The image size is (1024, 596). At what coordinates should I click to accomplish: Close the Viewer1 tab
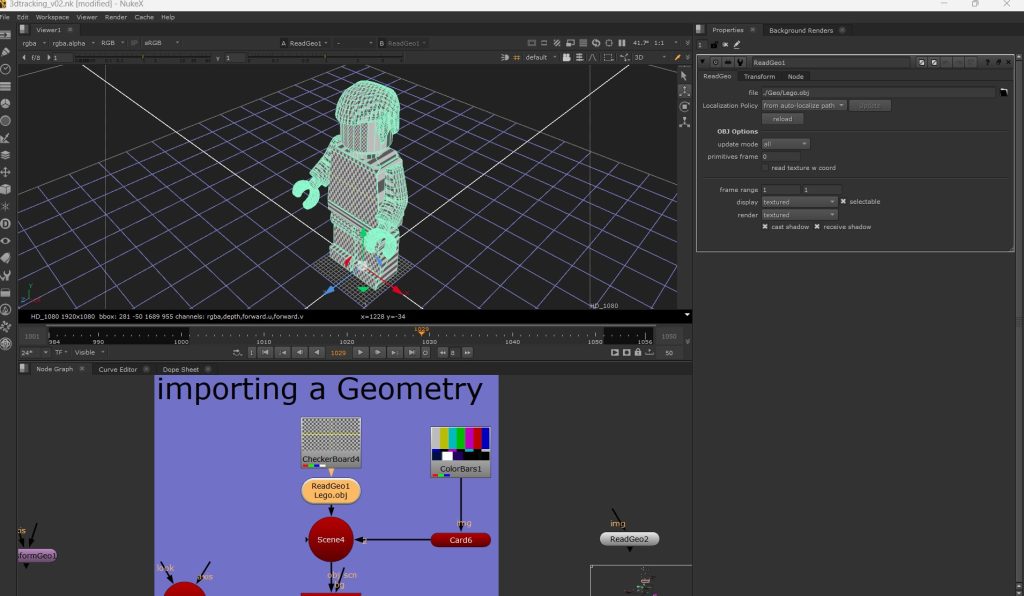tap(70, 30)
